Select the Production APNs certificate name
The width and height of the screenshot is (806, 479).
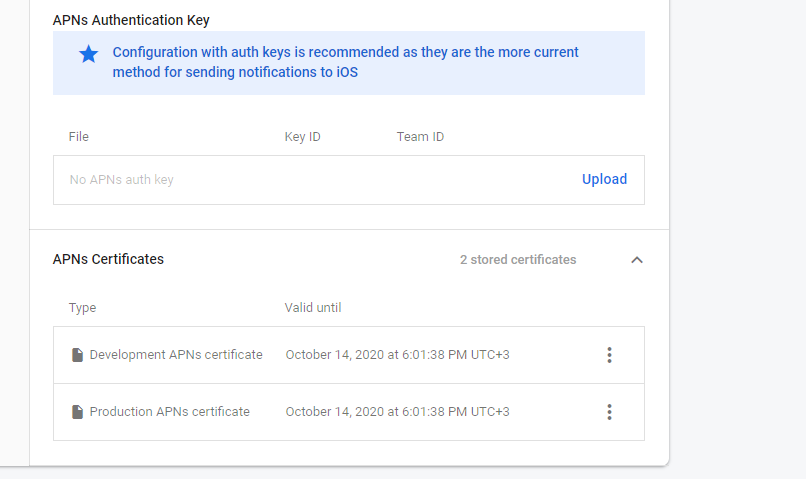(170, 412)
